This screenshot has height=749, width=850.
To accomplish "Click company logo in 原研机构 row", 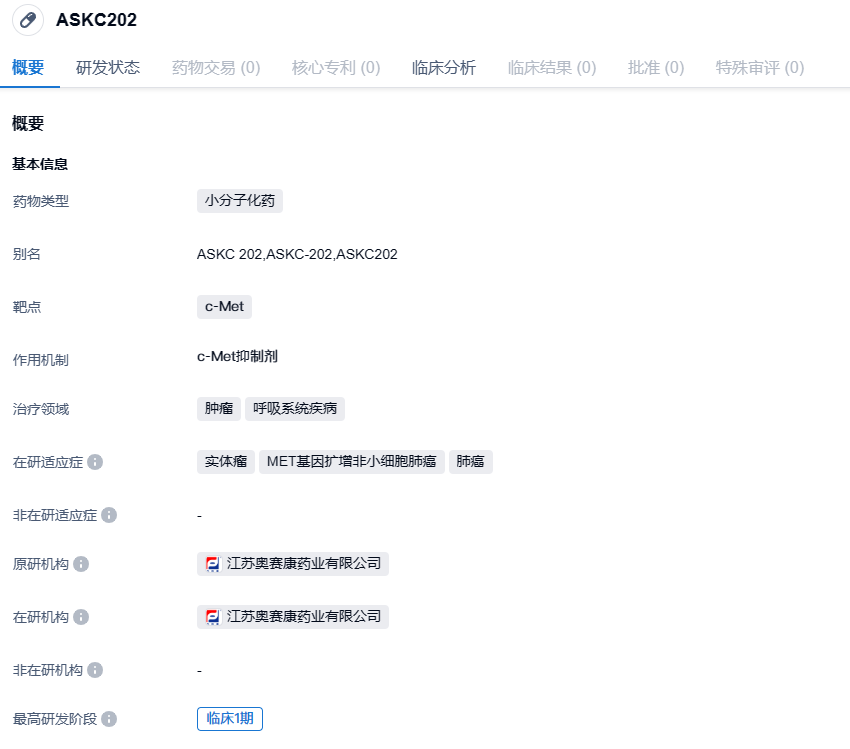I will click(x=212, y=564).
